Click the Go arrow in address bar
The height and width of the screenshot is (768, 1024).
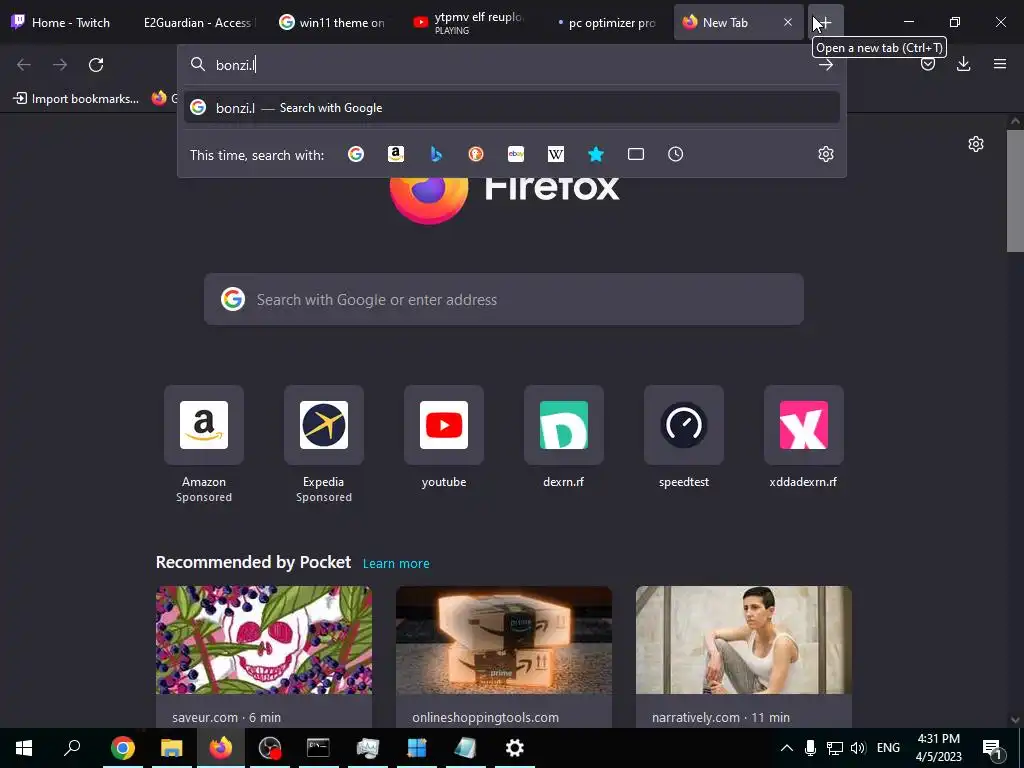825,65
